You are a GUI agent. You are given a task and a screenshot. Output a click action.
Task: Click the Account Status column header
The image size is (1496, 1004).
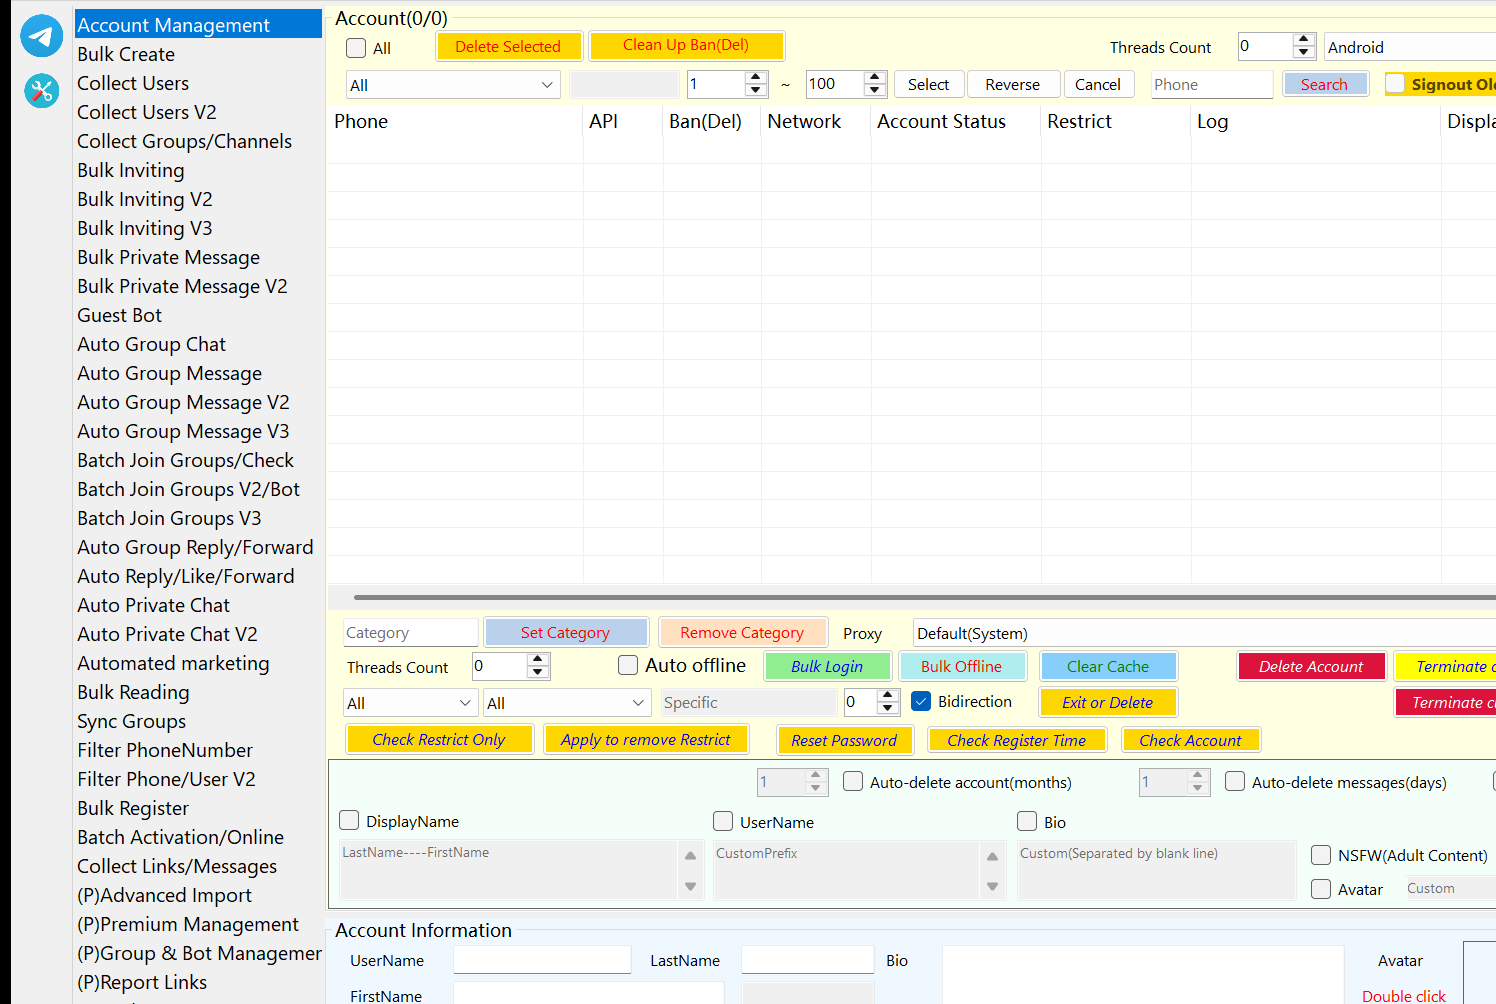[942, 121]
